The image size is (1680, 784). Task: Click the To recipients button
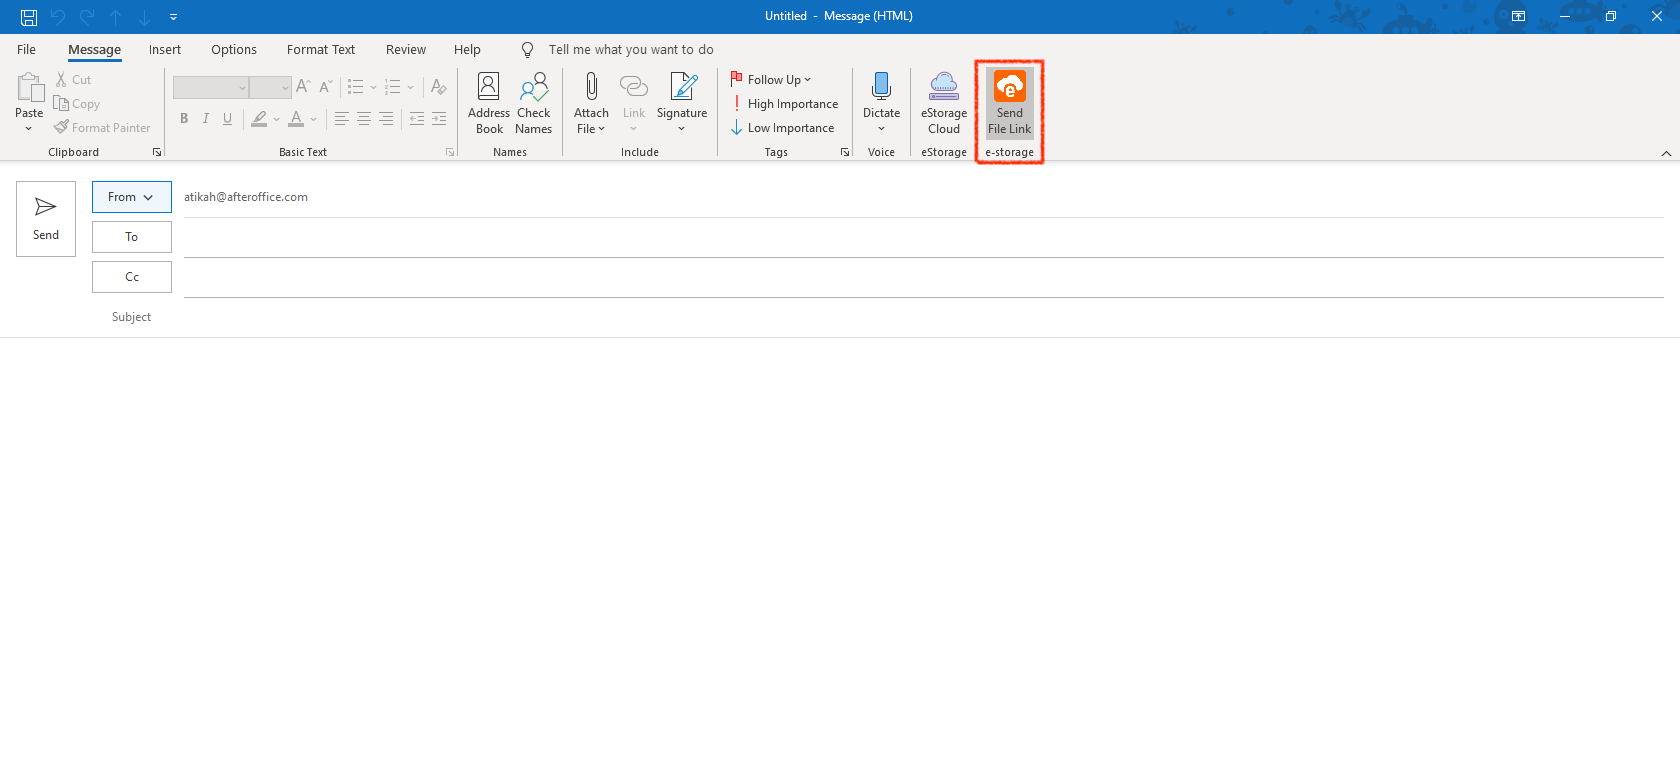coord(131,237)
